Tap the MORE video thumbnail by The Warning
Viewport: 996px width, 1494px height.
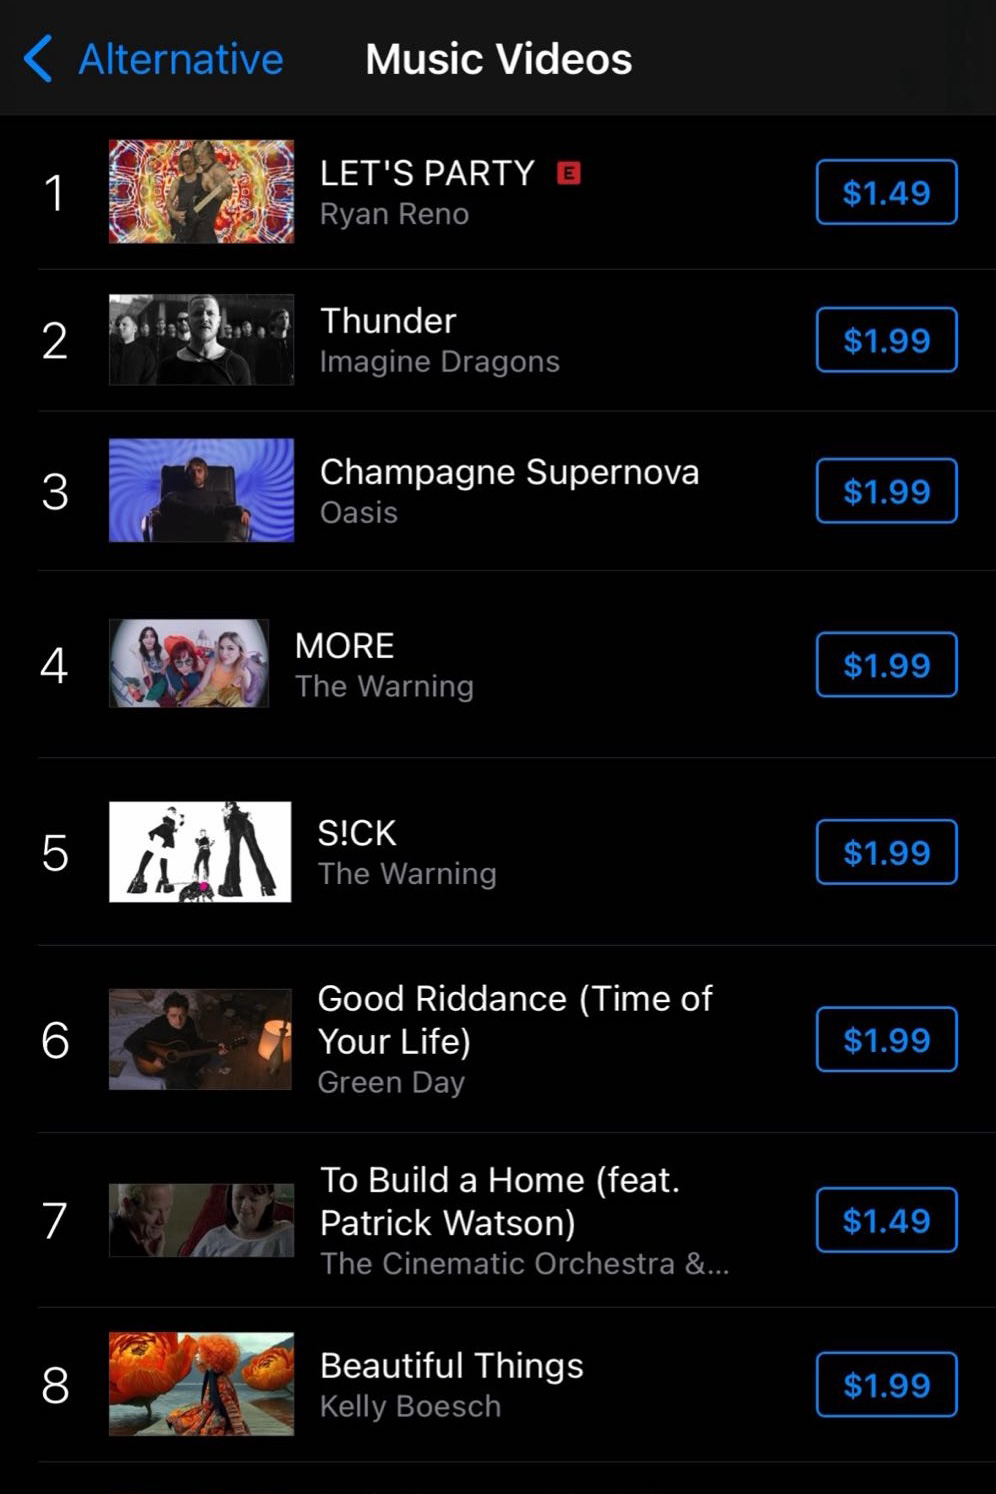189,664
